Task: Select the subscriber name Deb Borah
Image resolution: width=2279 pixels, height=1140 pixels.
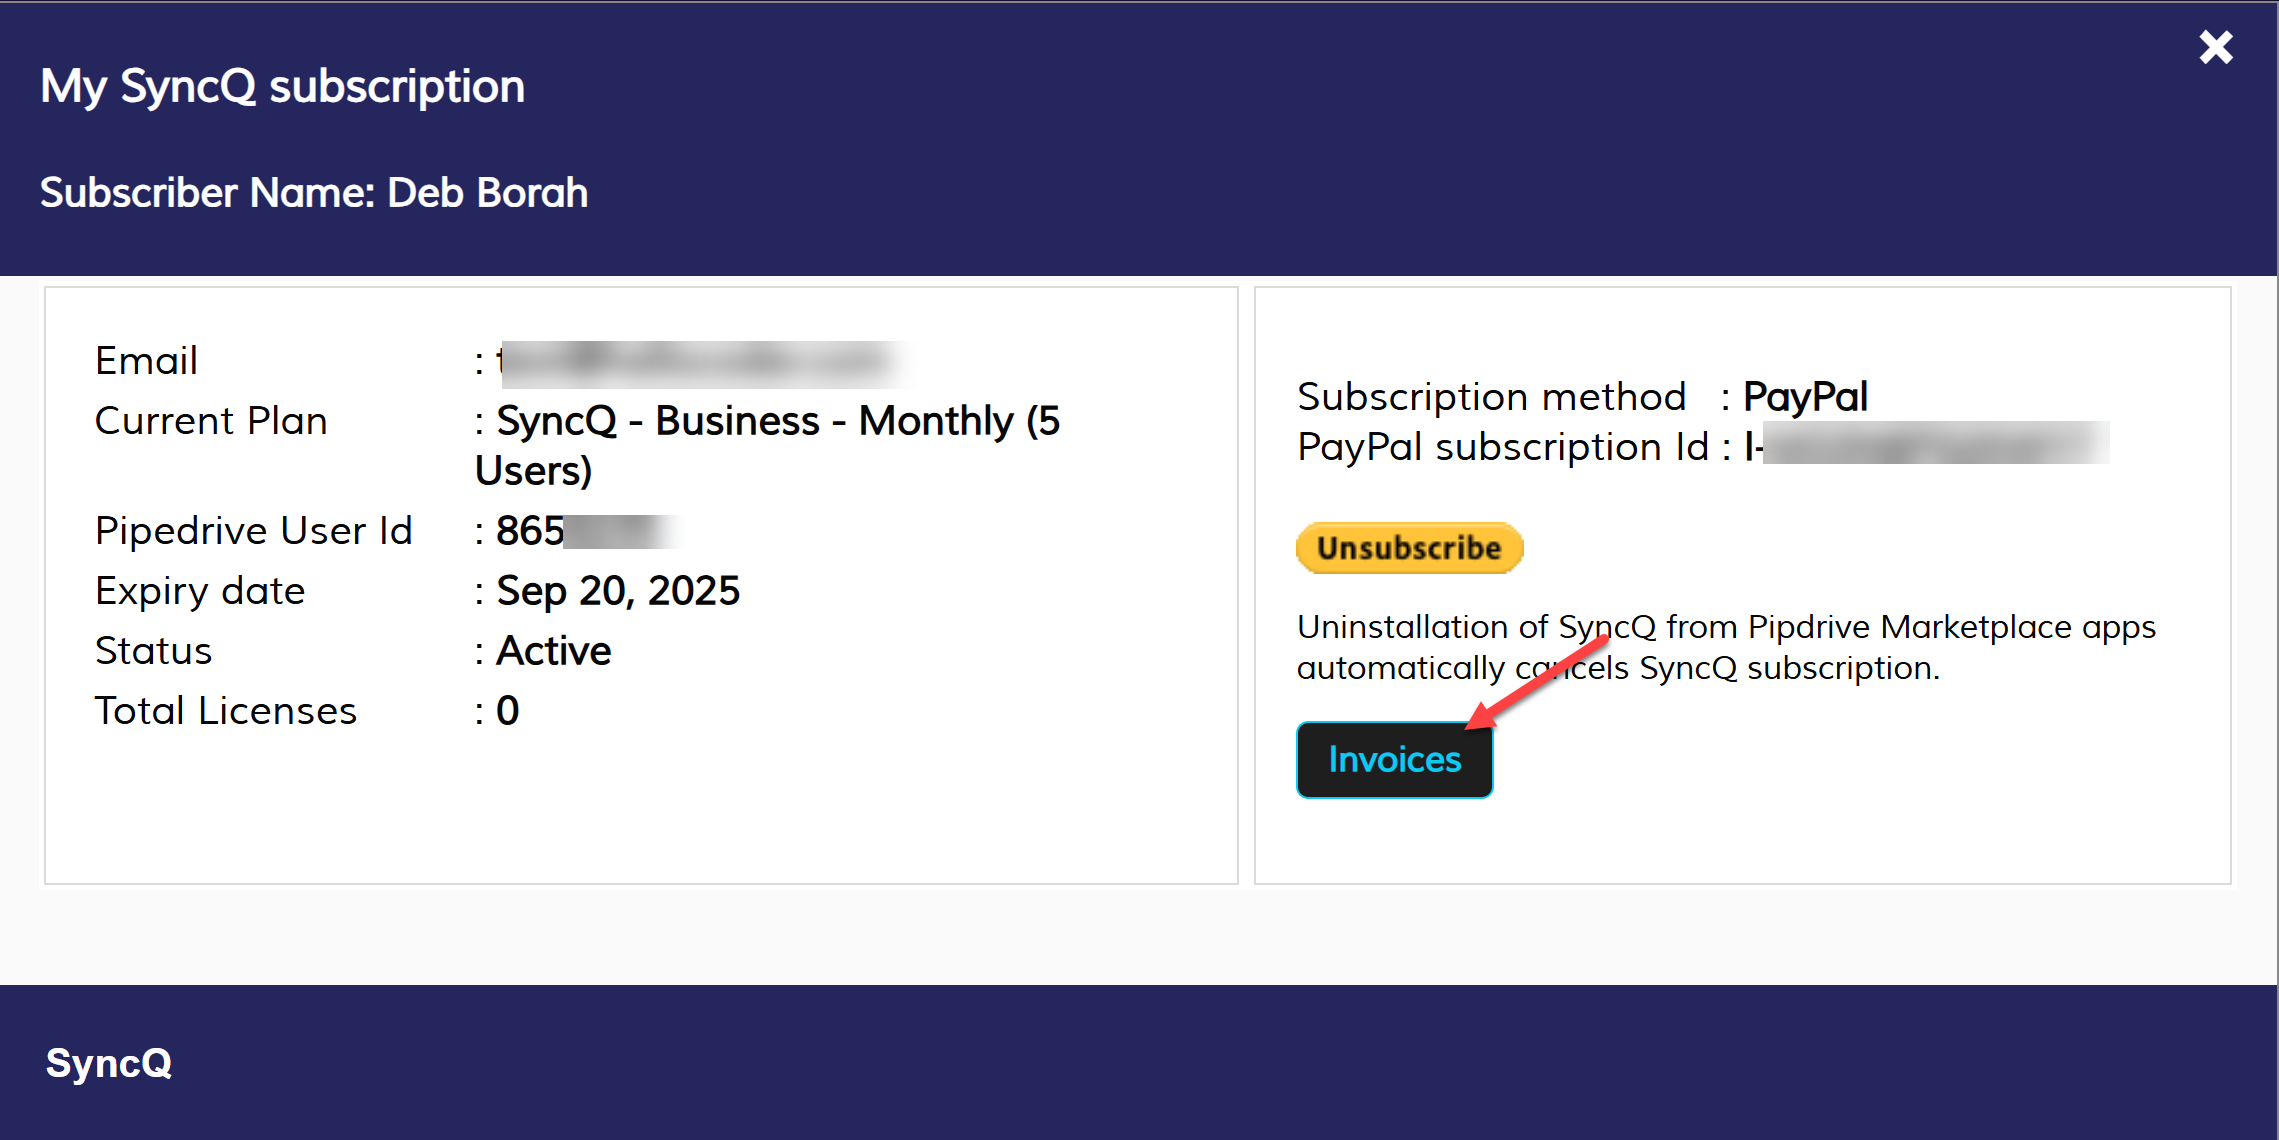Action: pos(487,193)
